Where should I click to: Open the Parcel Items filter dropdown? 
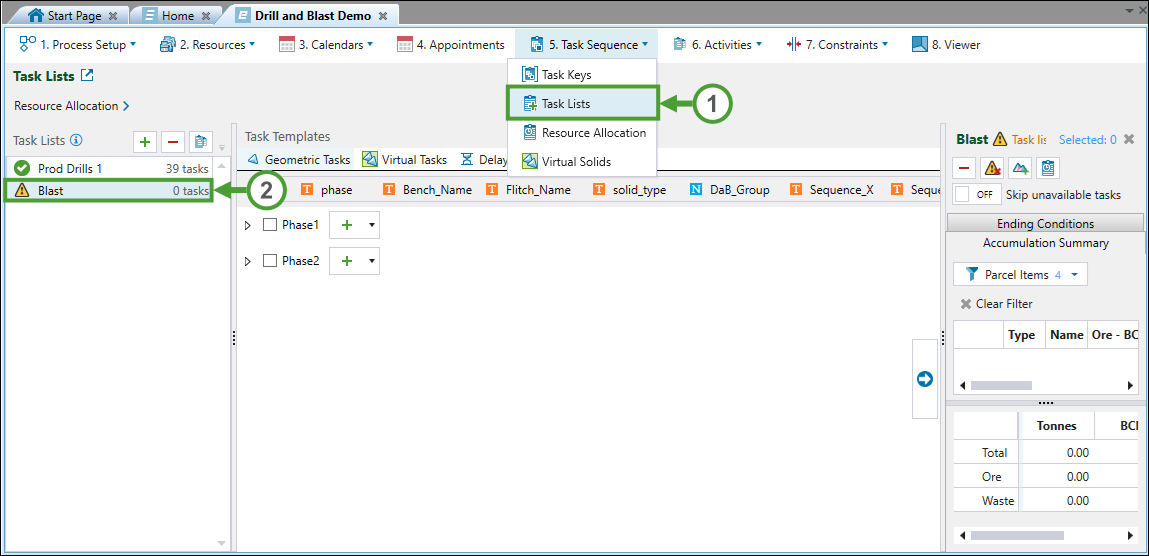tap(1020, 275)
